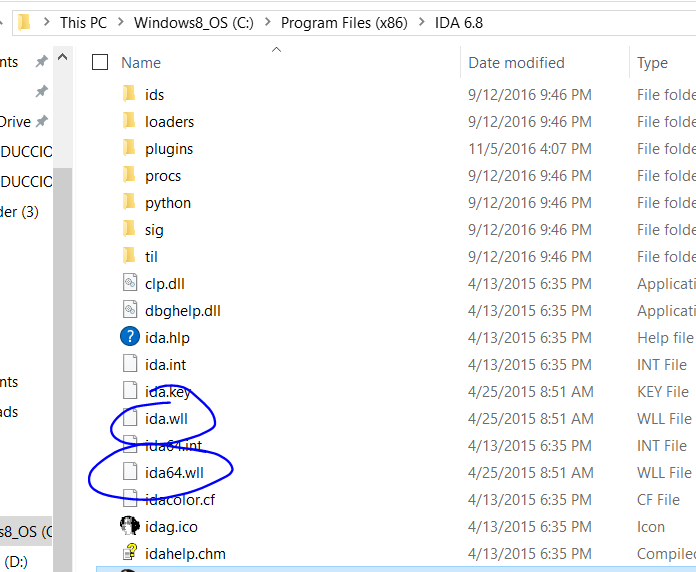
Task: Select the plugins folder name
Action: [169, 149]
